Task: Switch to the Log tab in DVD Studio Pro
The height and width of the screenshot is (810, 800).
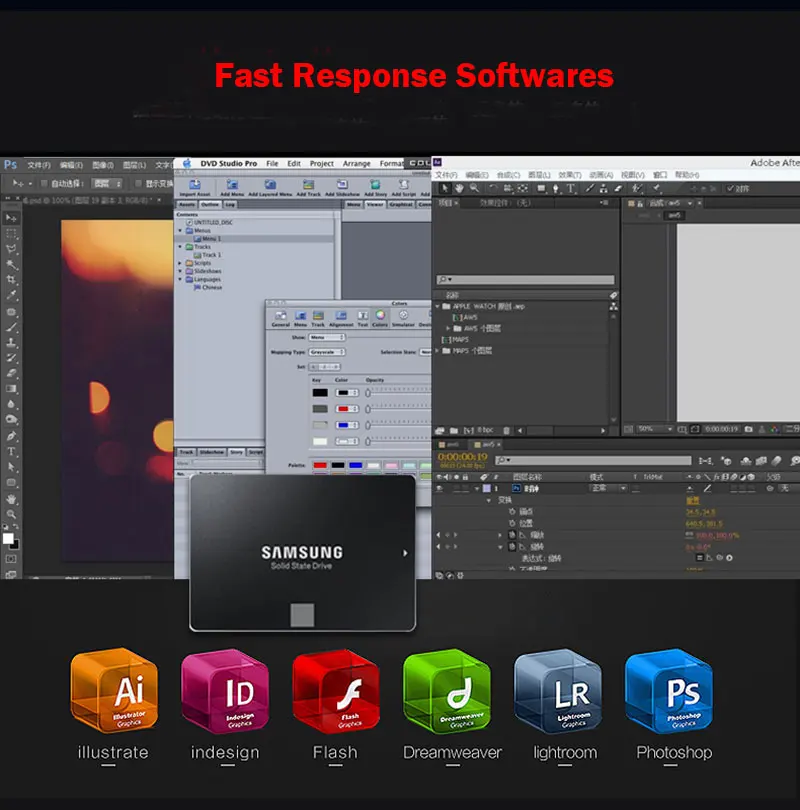Action: point(230,205)
